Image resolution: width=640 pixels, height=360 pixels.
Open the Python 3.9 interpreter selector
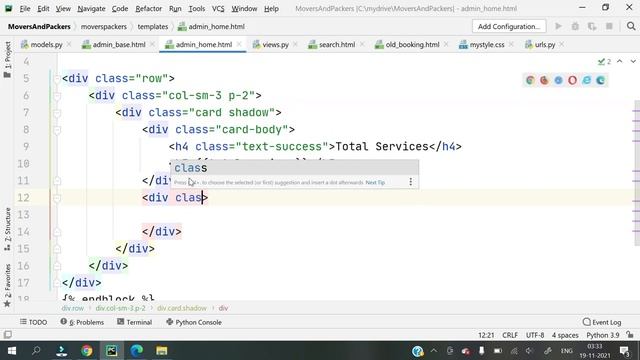602,335
